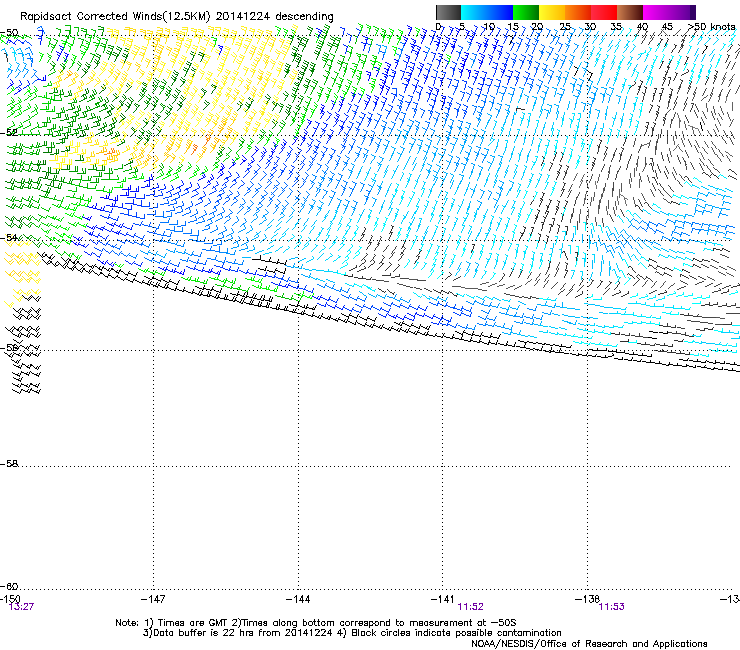Click the -52 latitude axis label
This screenshot has width=740, height=650.
9,133
